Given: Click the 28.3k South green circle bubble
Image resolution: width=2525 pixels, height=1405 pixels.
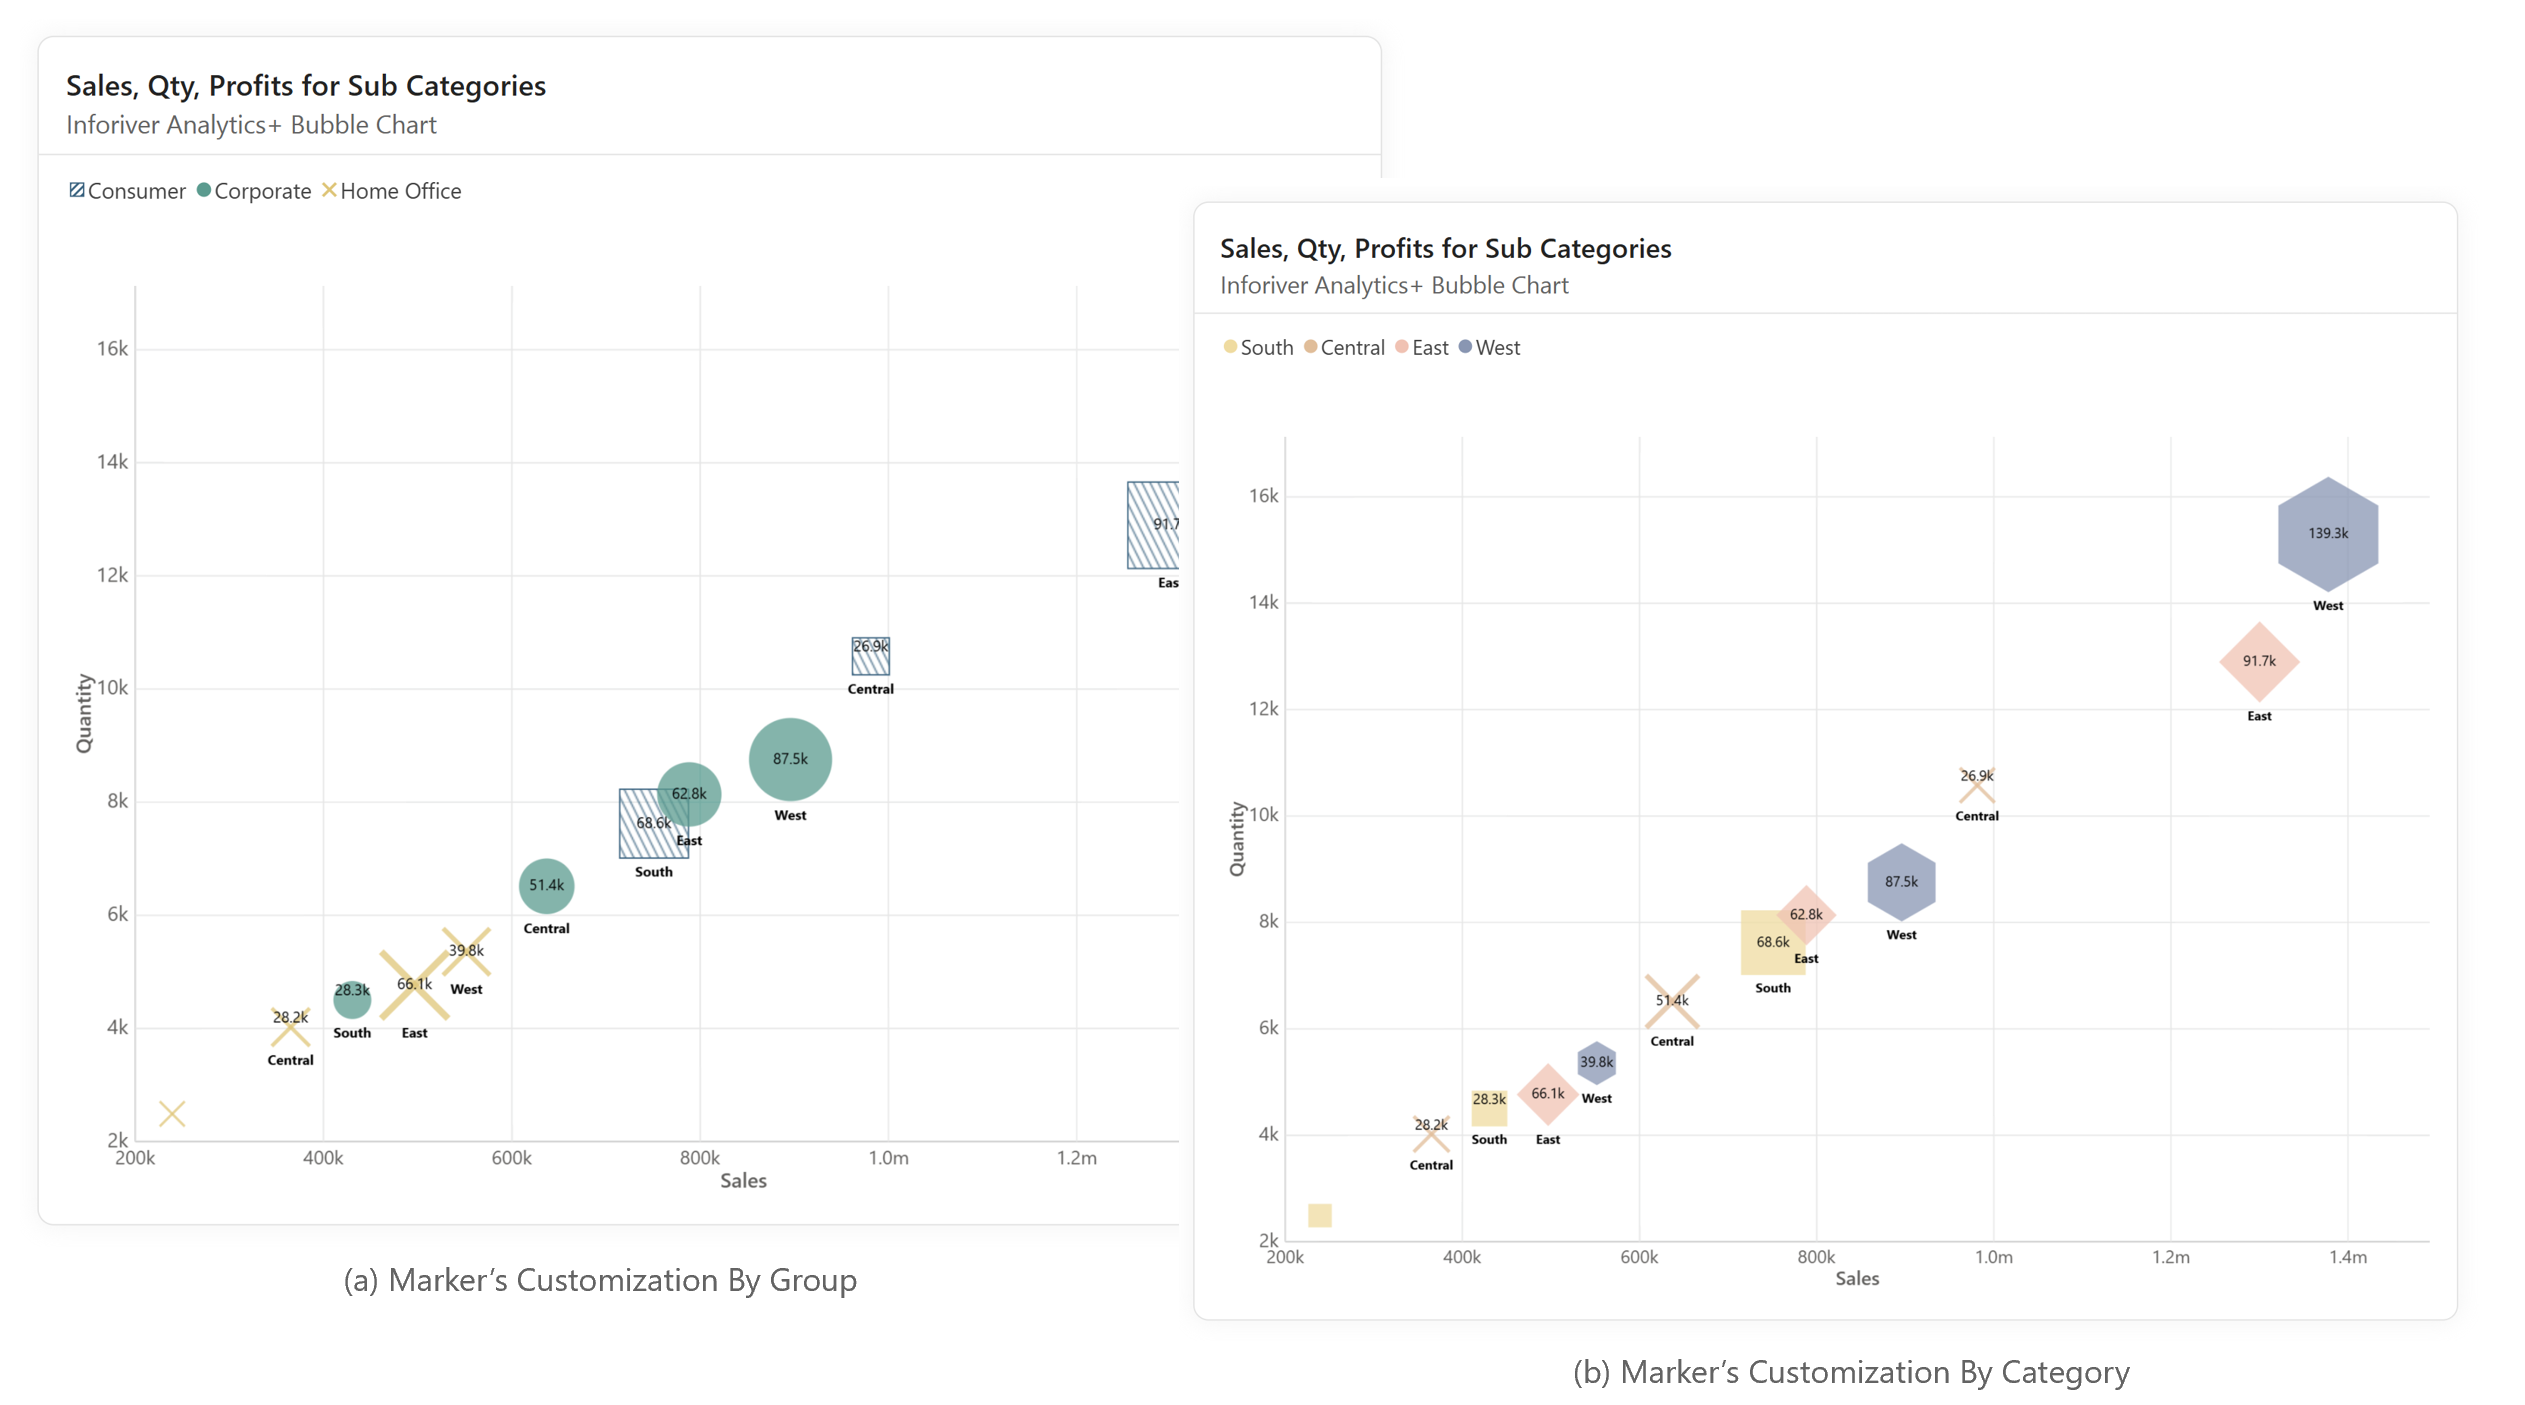Looking at the screenshot, I should click(351, 999).
